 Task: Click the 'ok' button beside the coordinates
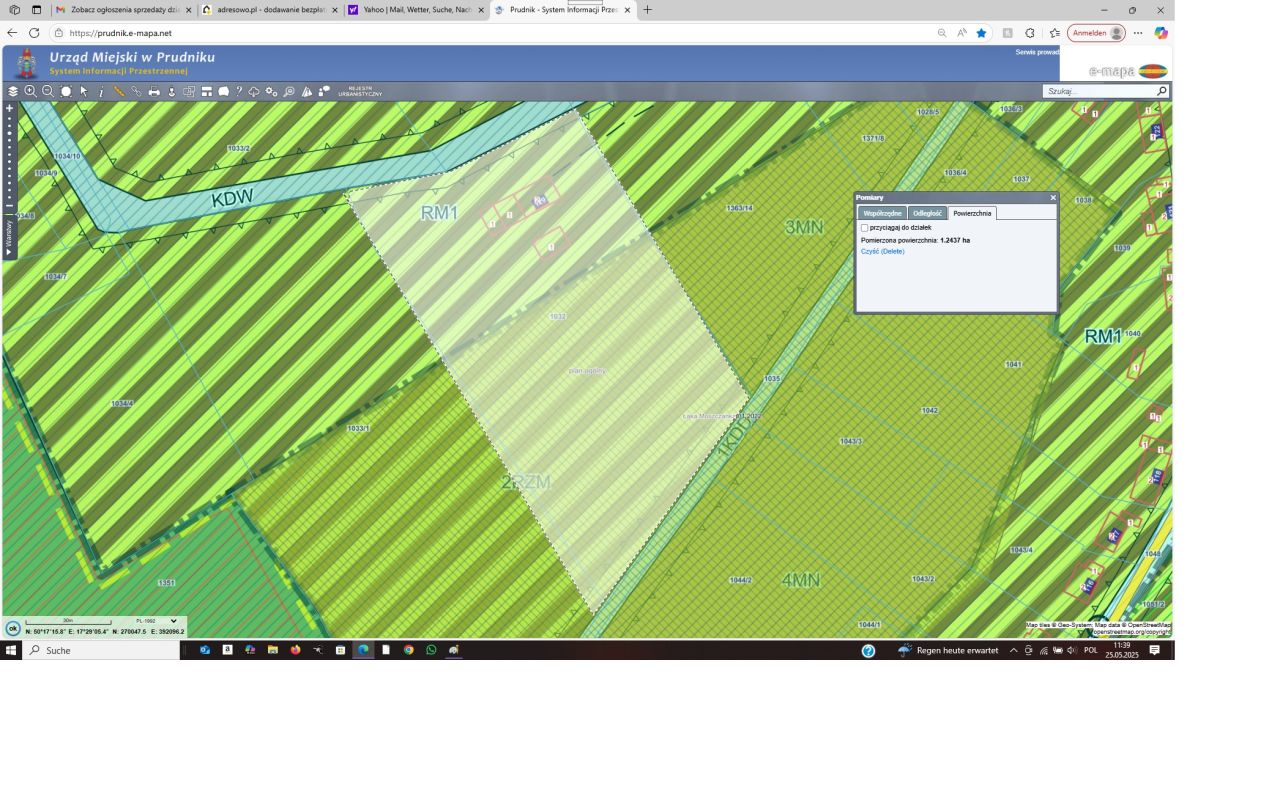coord(13,629)
